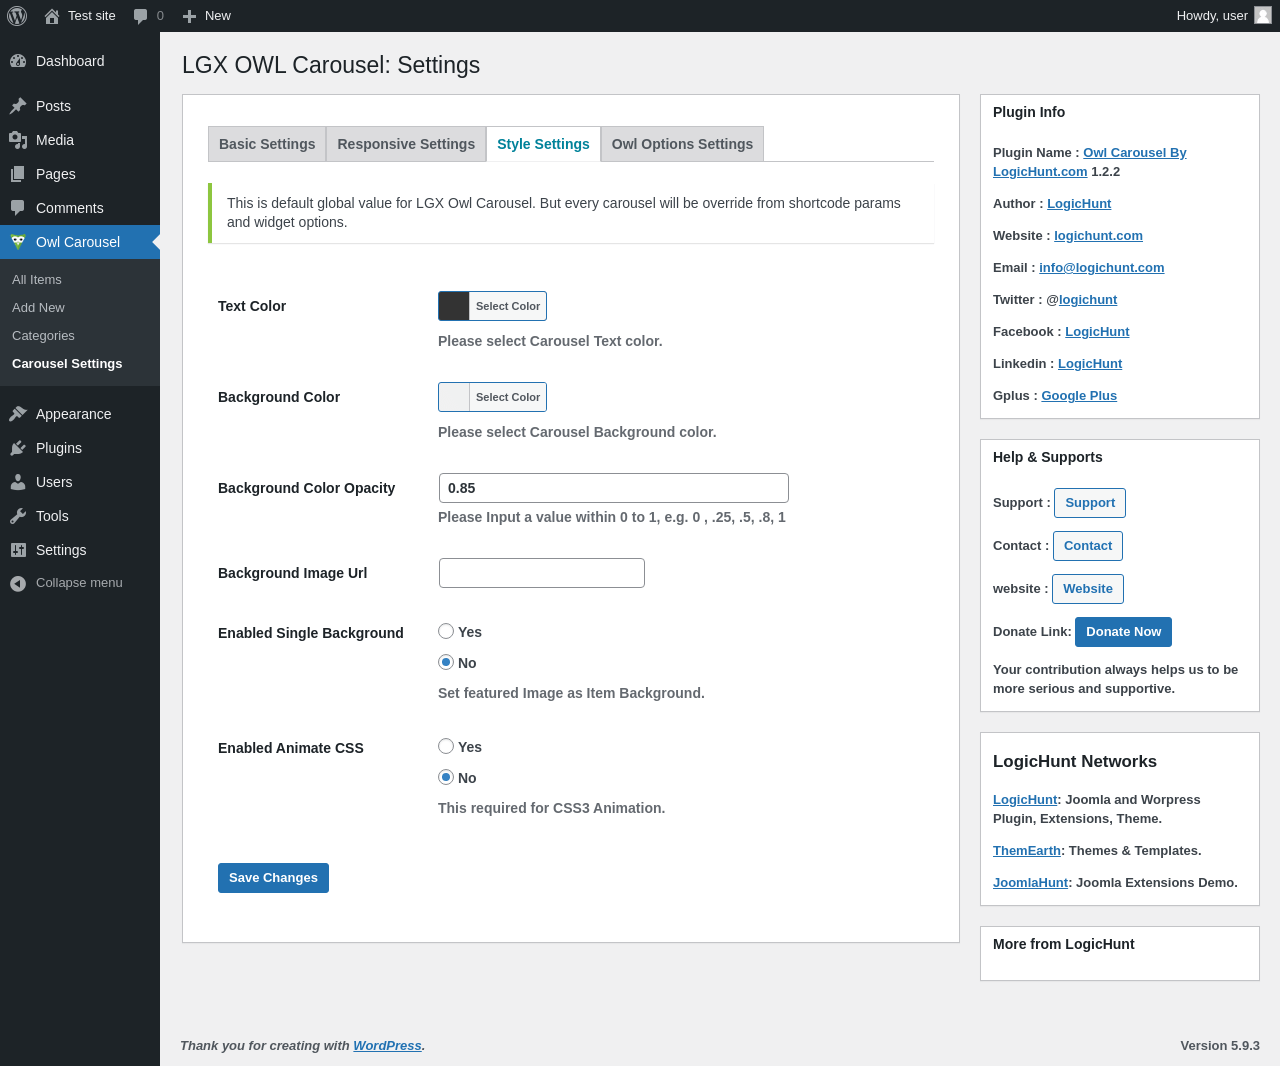Click the Appearance paintbrush icon

18,414
